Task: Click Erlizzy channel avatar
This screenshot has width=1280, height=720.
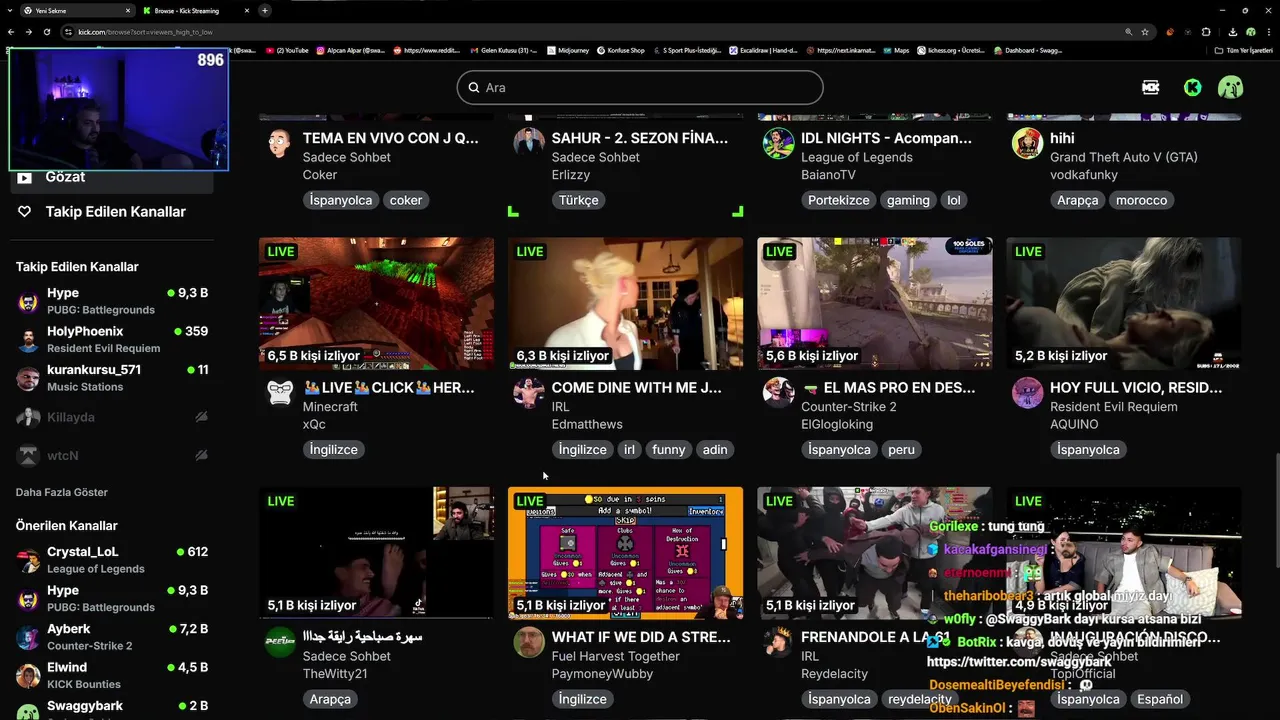Action: click(529, 143)
